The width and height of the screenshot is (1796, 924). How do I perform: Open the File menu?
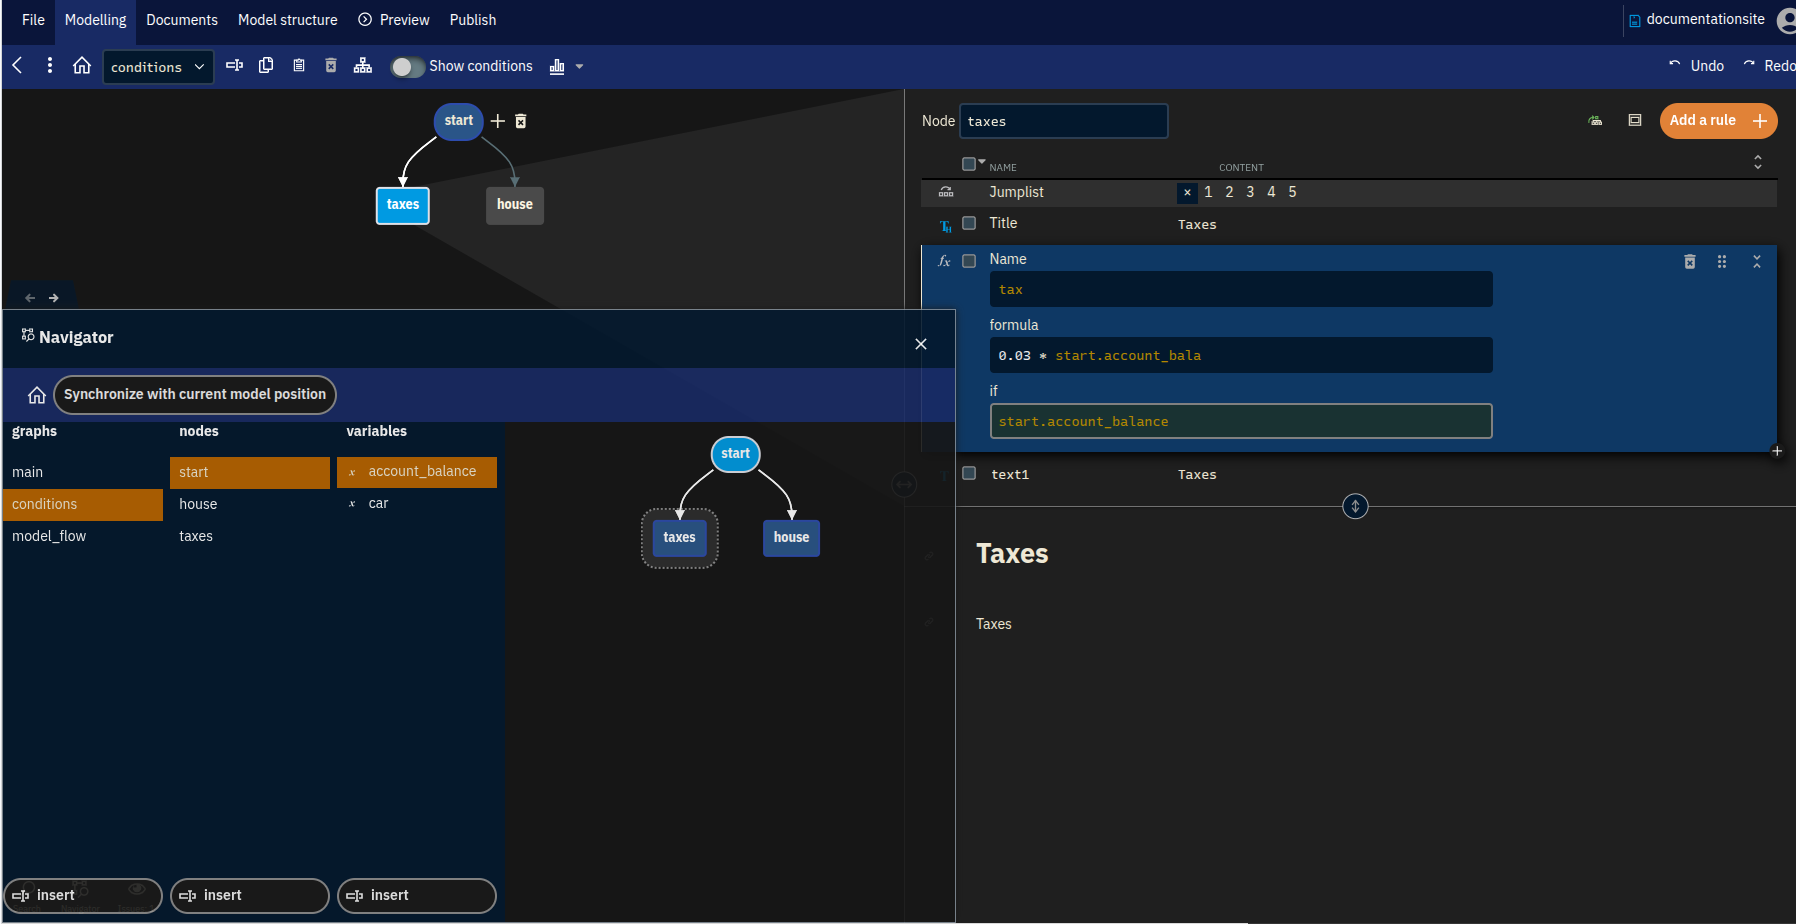pyautogui.click(x=33, y=20)
